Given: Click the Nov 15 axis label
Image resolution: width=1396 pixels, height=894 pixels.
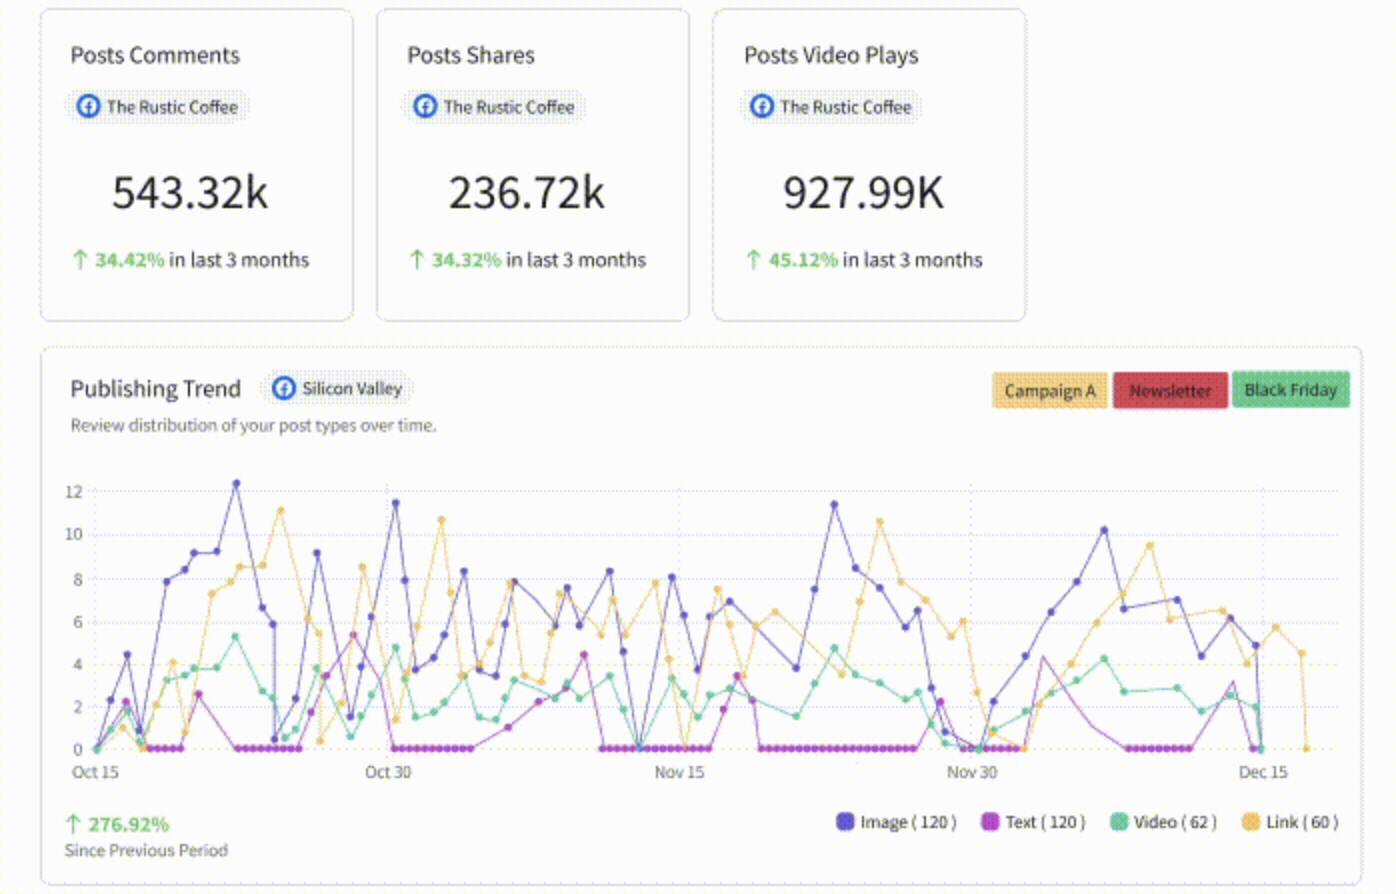Looking at the screenshot, I should [x=679, y=772].
